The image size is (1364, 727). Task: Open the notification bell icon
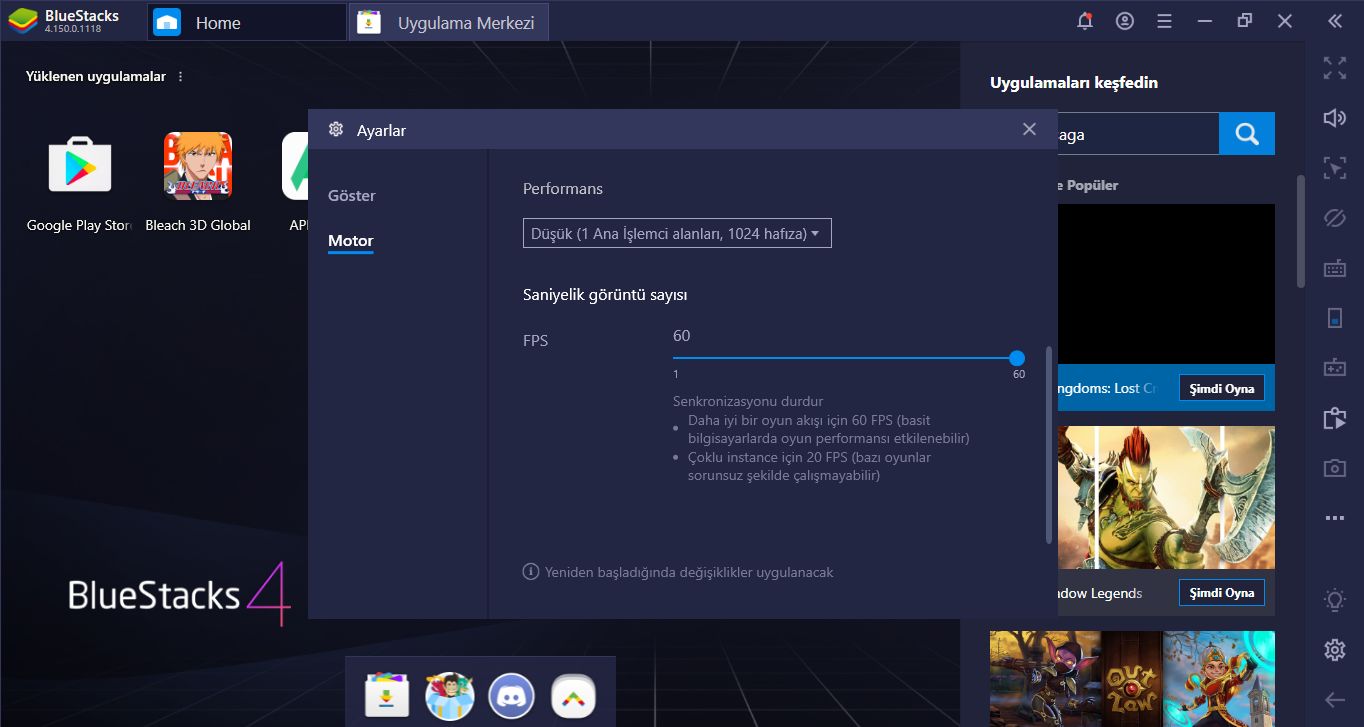(x=1085, y=21)
